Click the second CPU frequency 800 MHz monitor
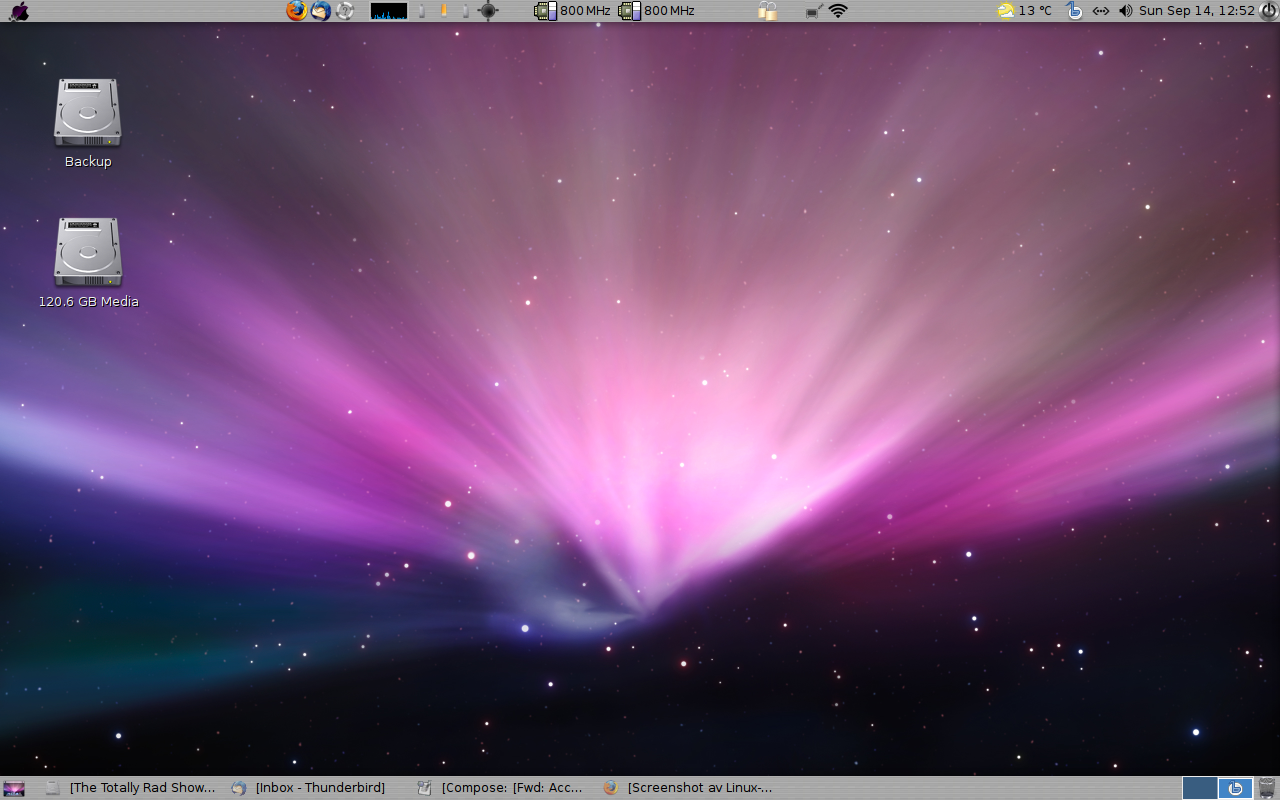This screenshot has width=1280, height=800. pyautogui.click(x=656, y=11)
